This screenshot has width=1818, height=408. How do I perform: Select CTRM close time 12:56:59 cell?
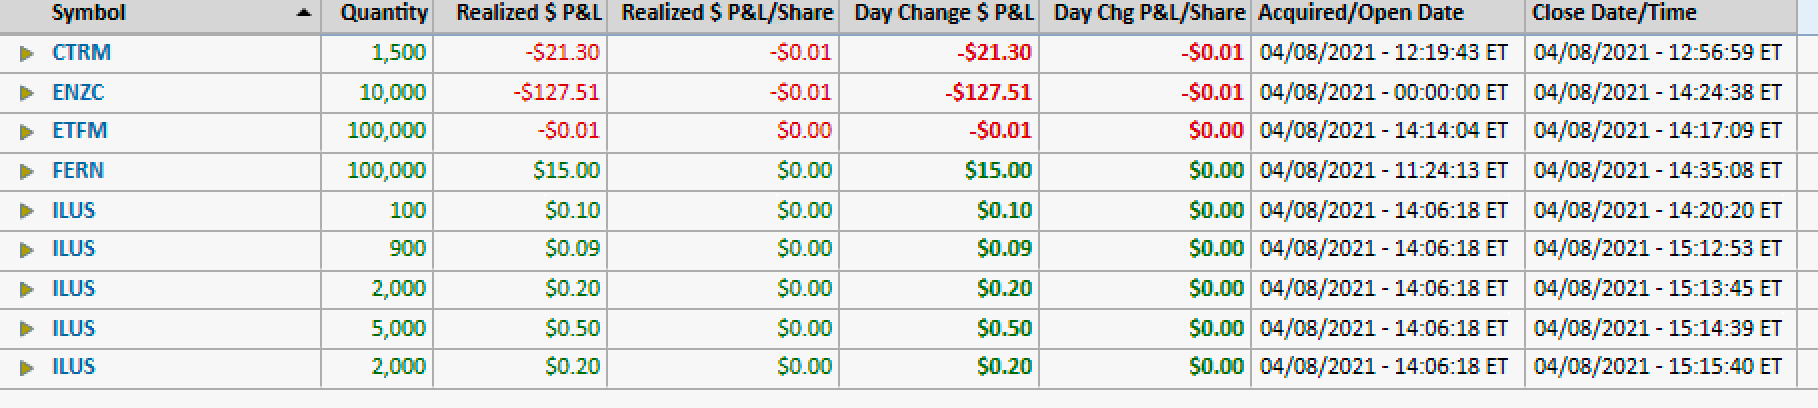1657,53
